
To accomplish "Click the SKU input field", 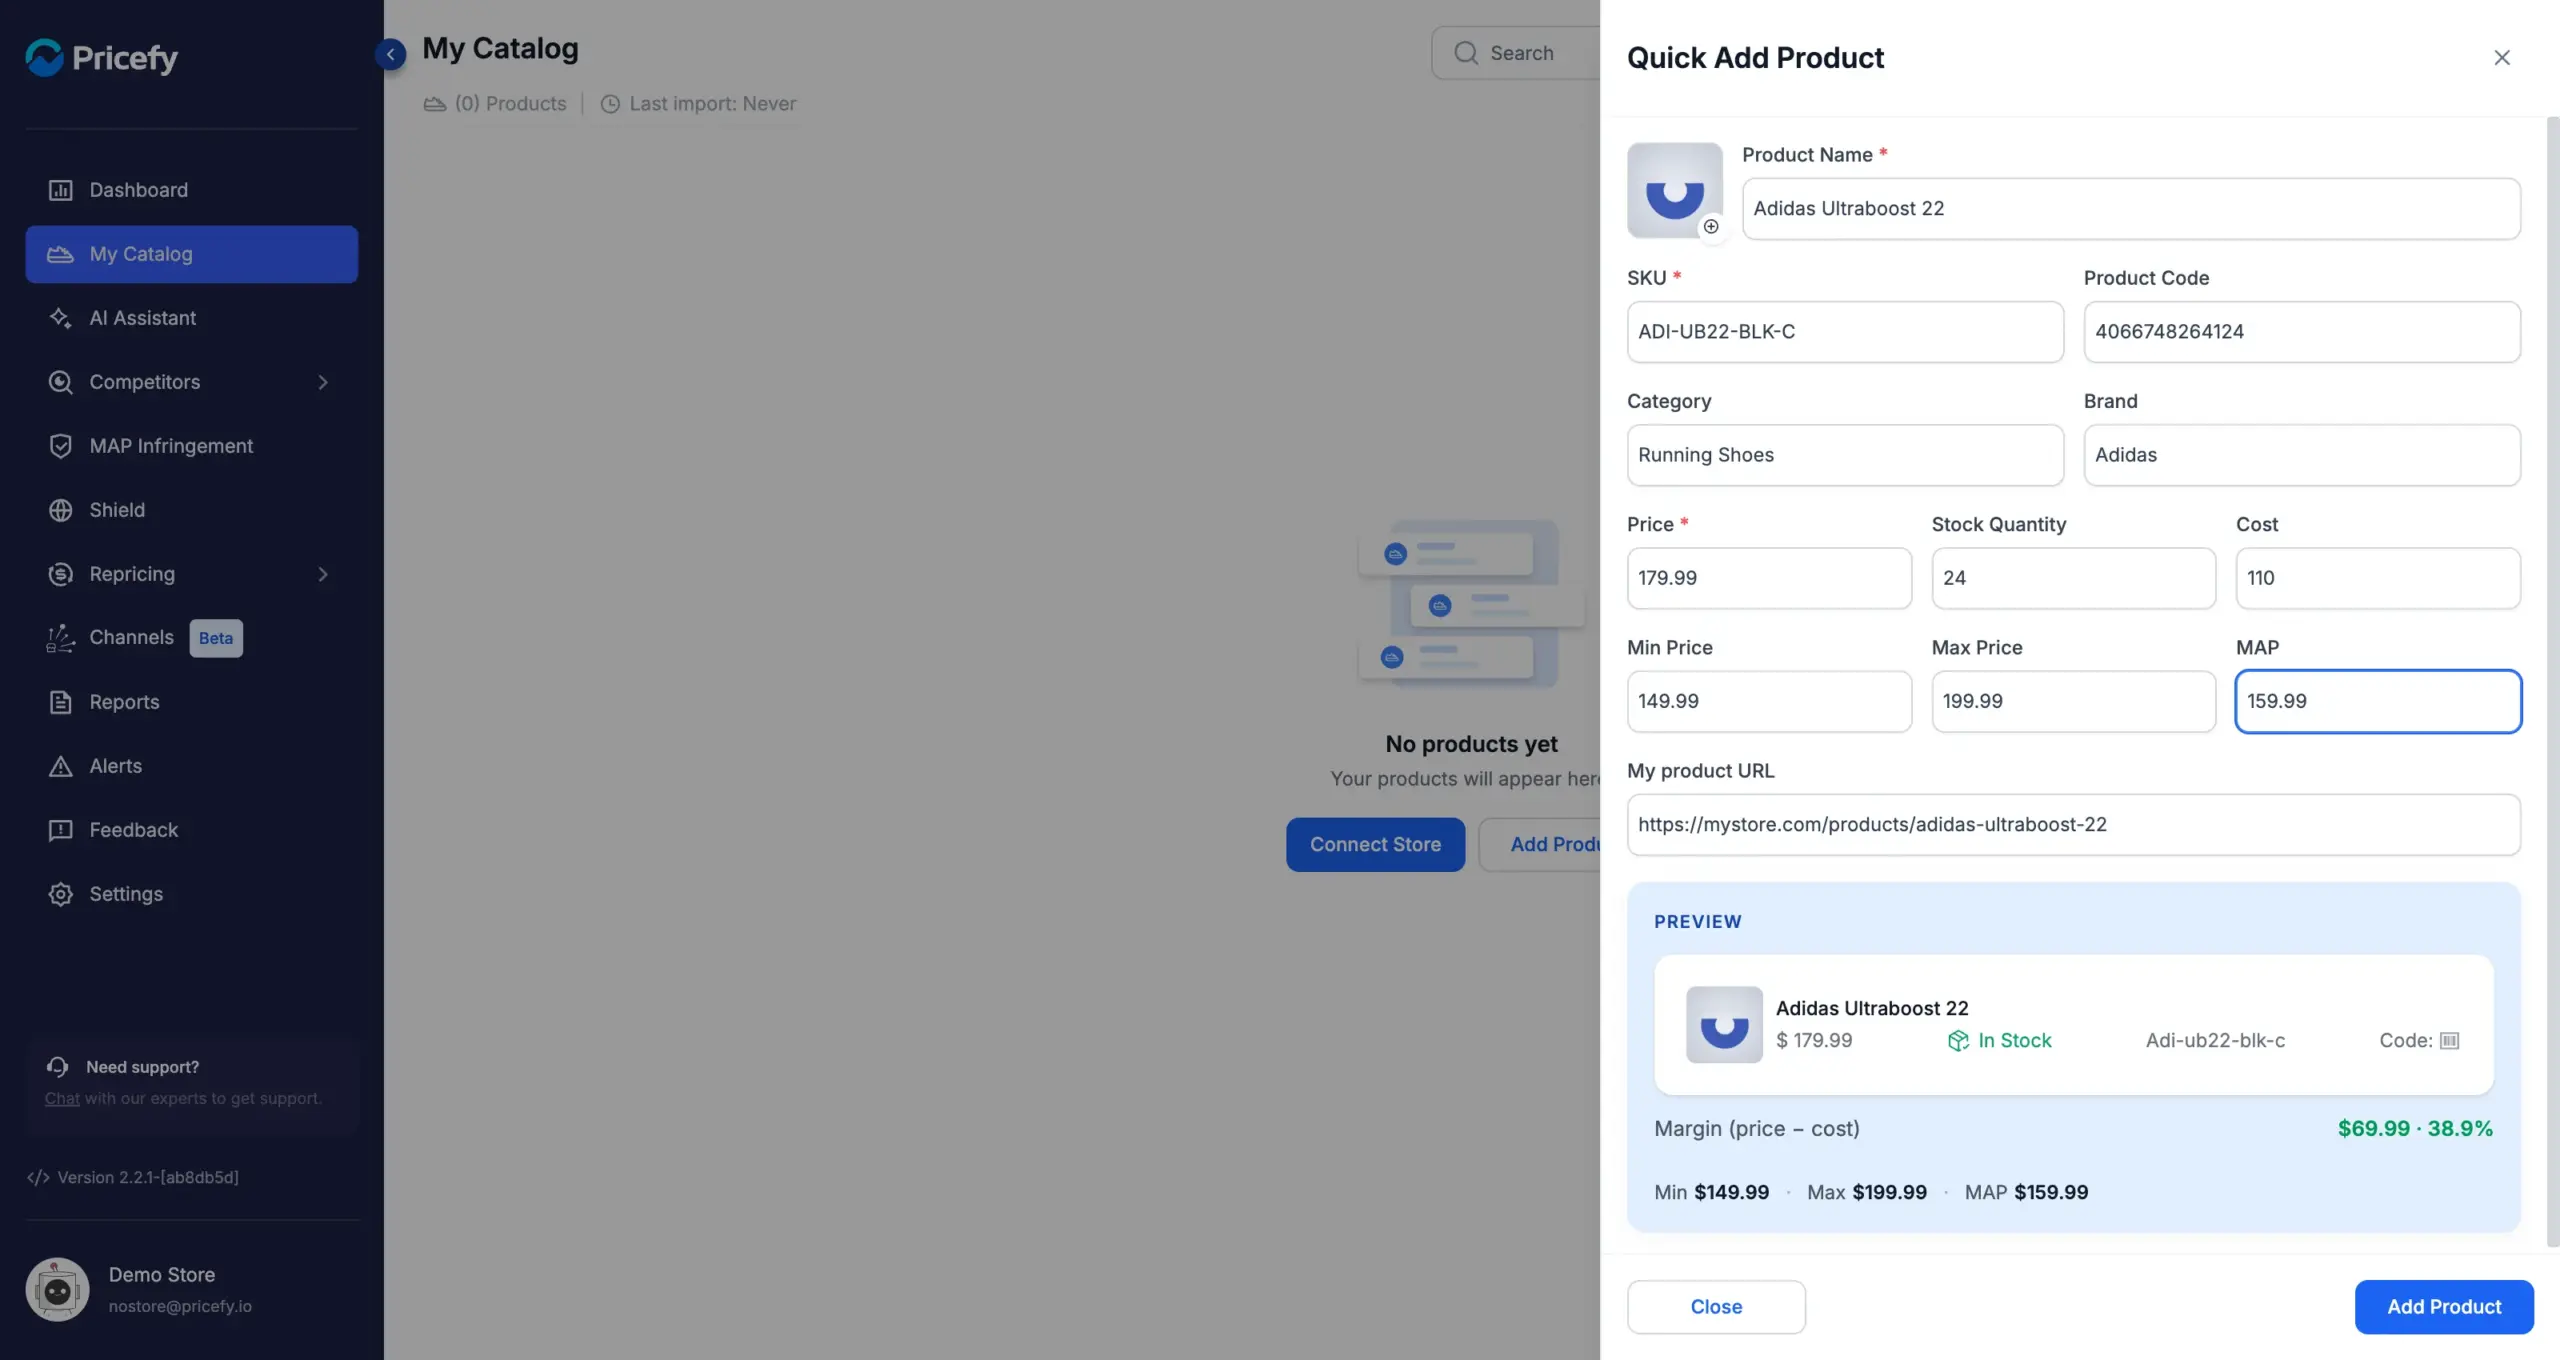I will pyautogui.click(x=1845, y=332).
